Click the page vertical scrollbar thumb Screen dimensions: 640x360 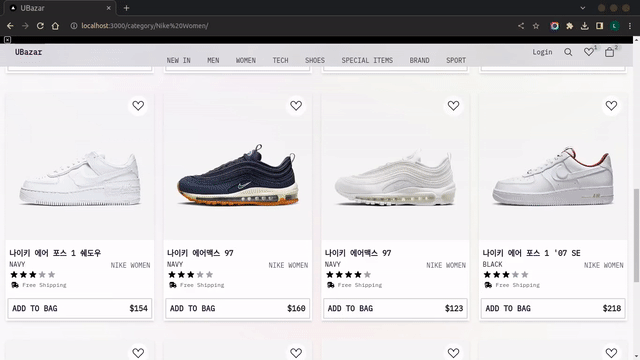point(636,235)
